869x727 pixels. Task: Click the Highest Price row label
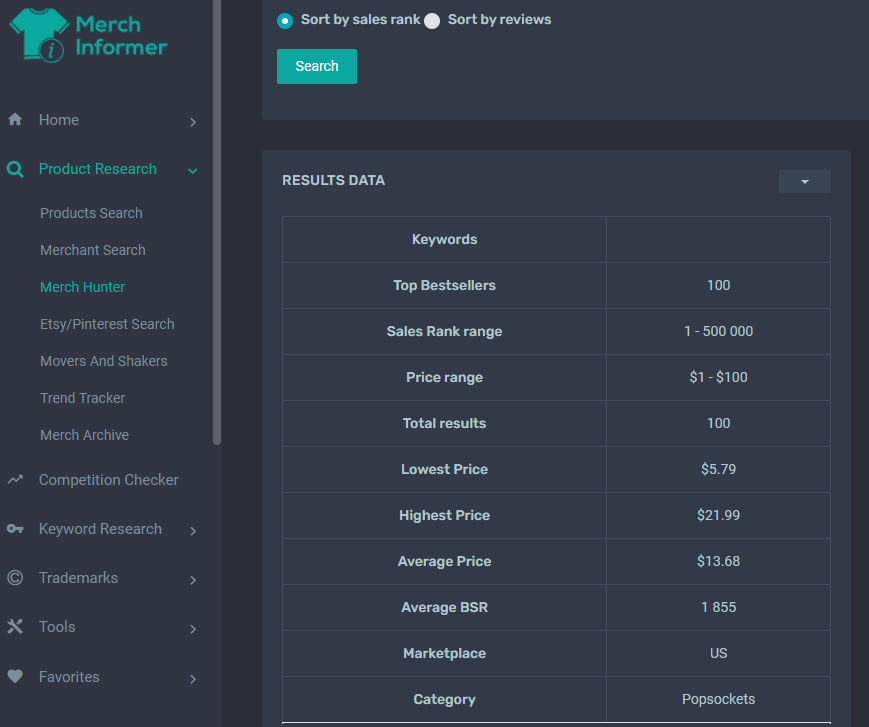(444, 515)
